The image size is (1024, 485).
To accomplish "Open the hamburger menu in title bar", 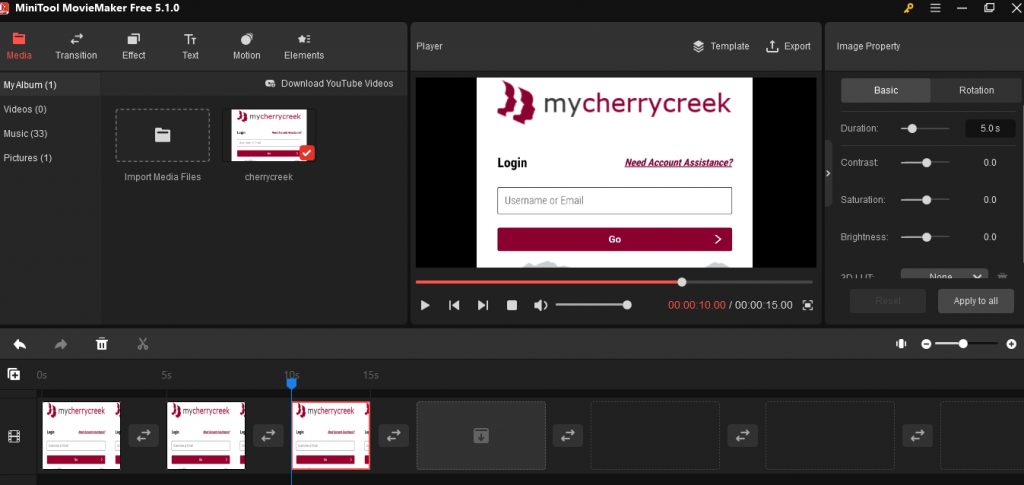I will tap(935, 8).
